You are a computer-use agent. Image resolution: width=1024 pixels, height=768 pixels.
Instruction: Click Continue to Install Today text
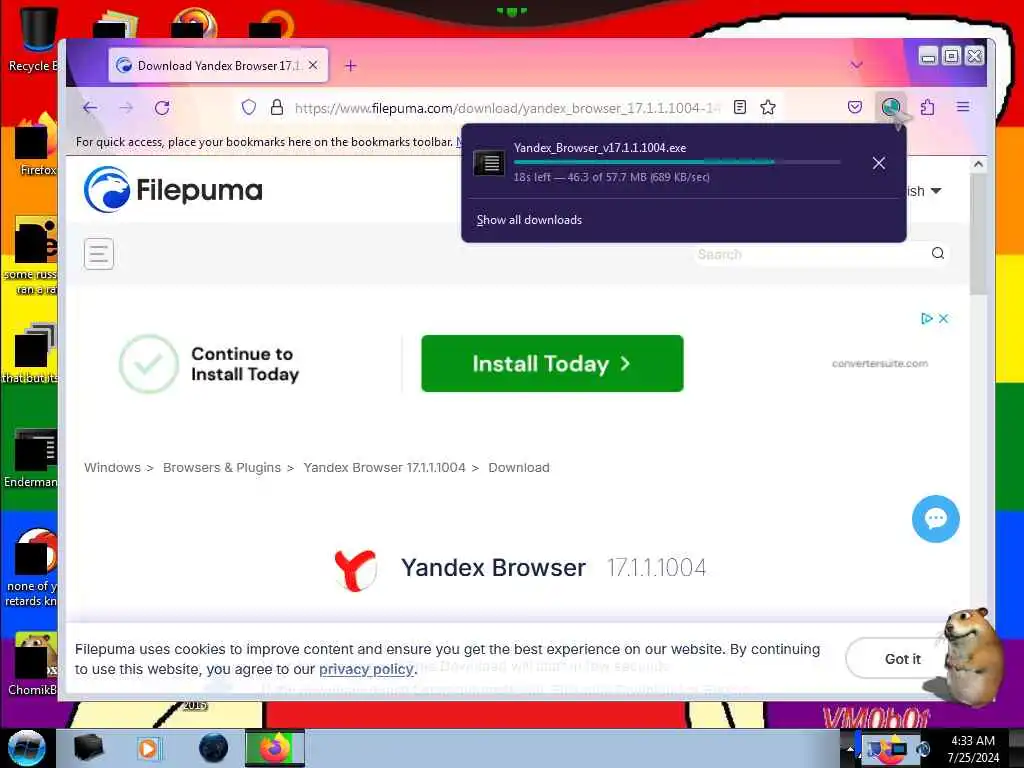(245, 364)
